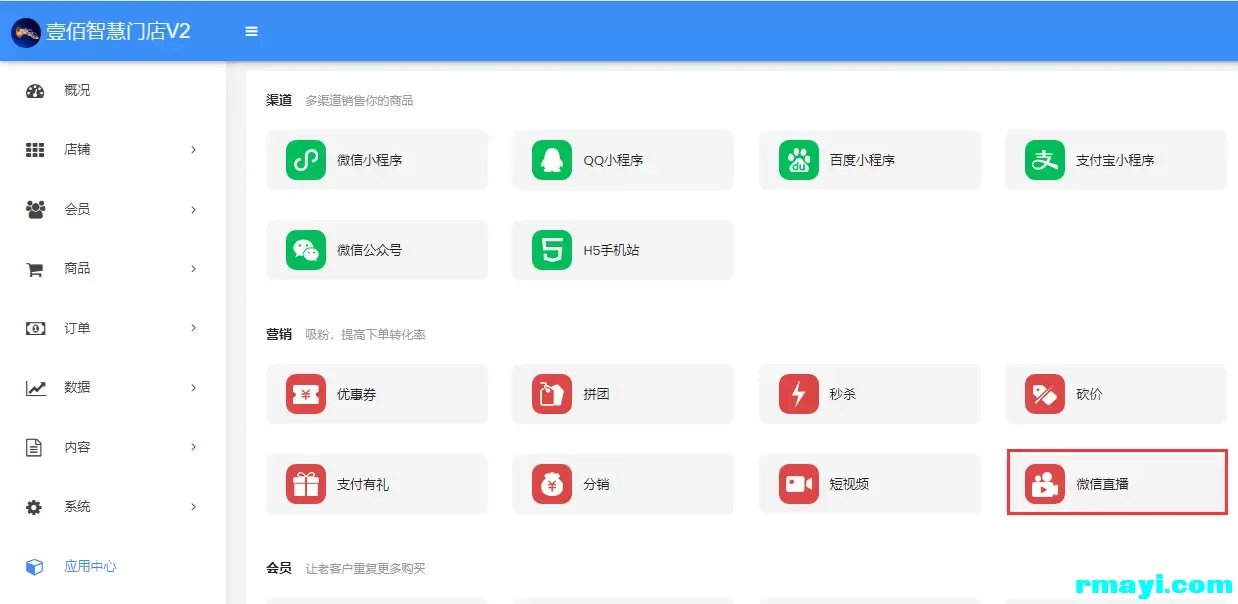Click the 优惠券 coupon icon
Viewport: 1238px width, 604px height.
pos(306,394)
